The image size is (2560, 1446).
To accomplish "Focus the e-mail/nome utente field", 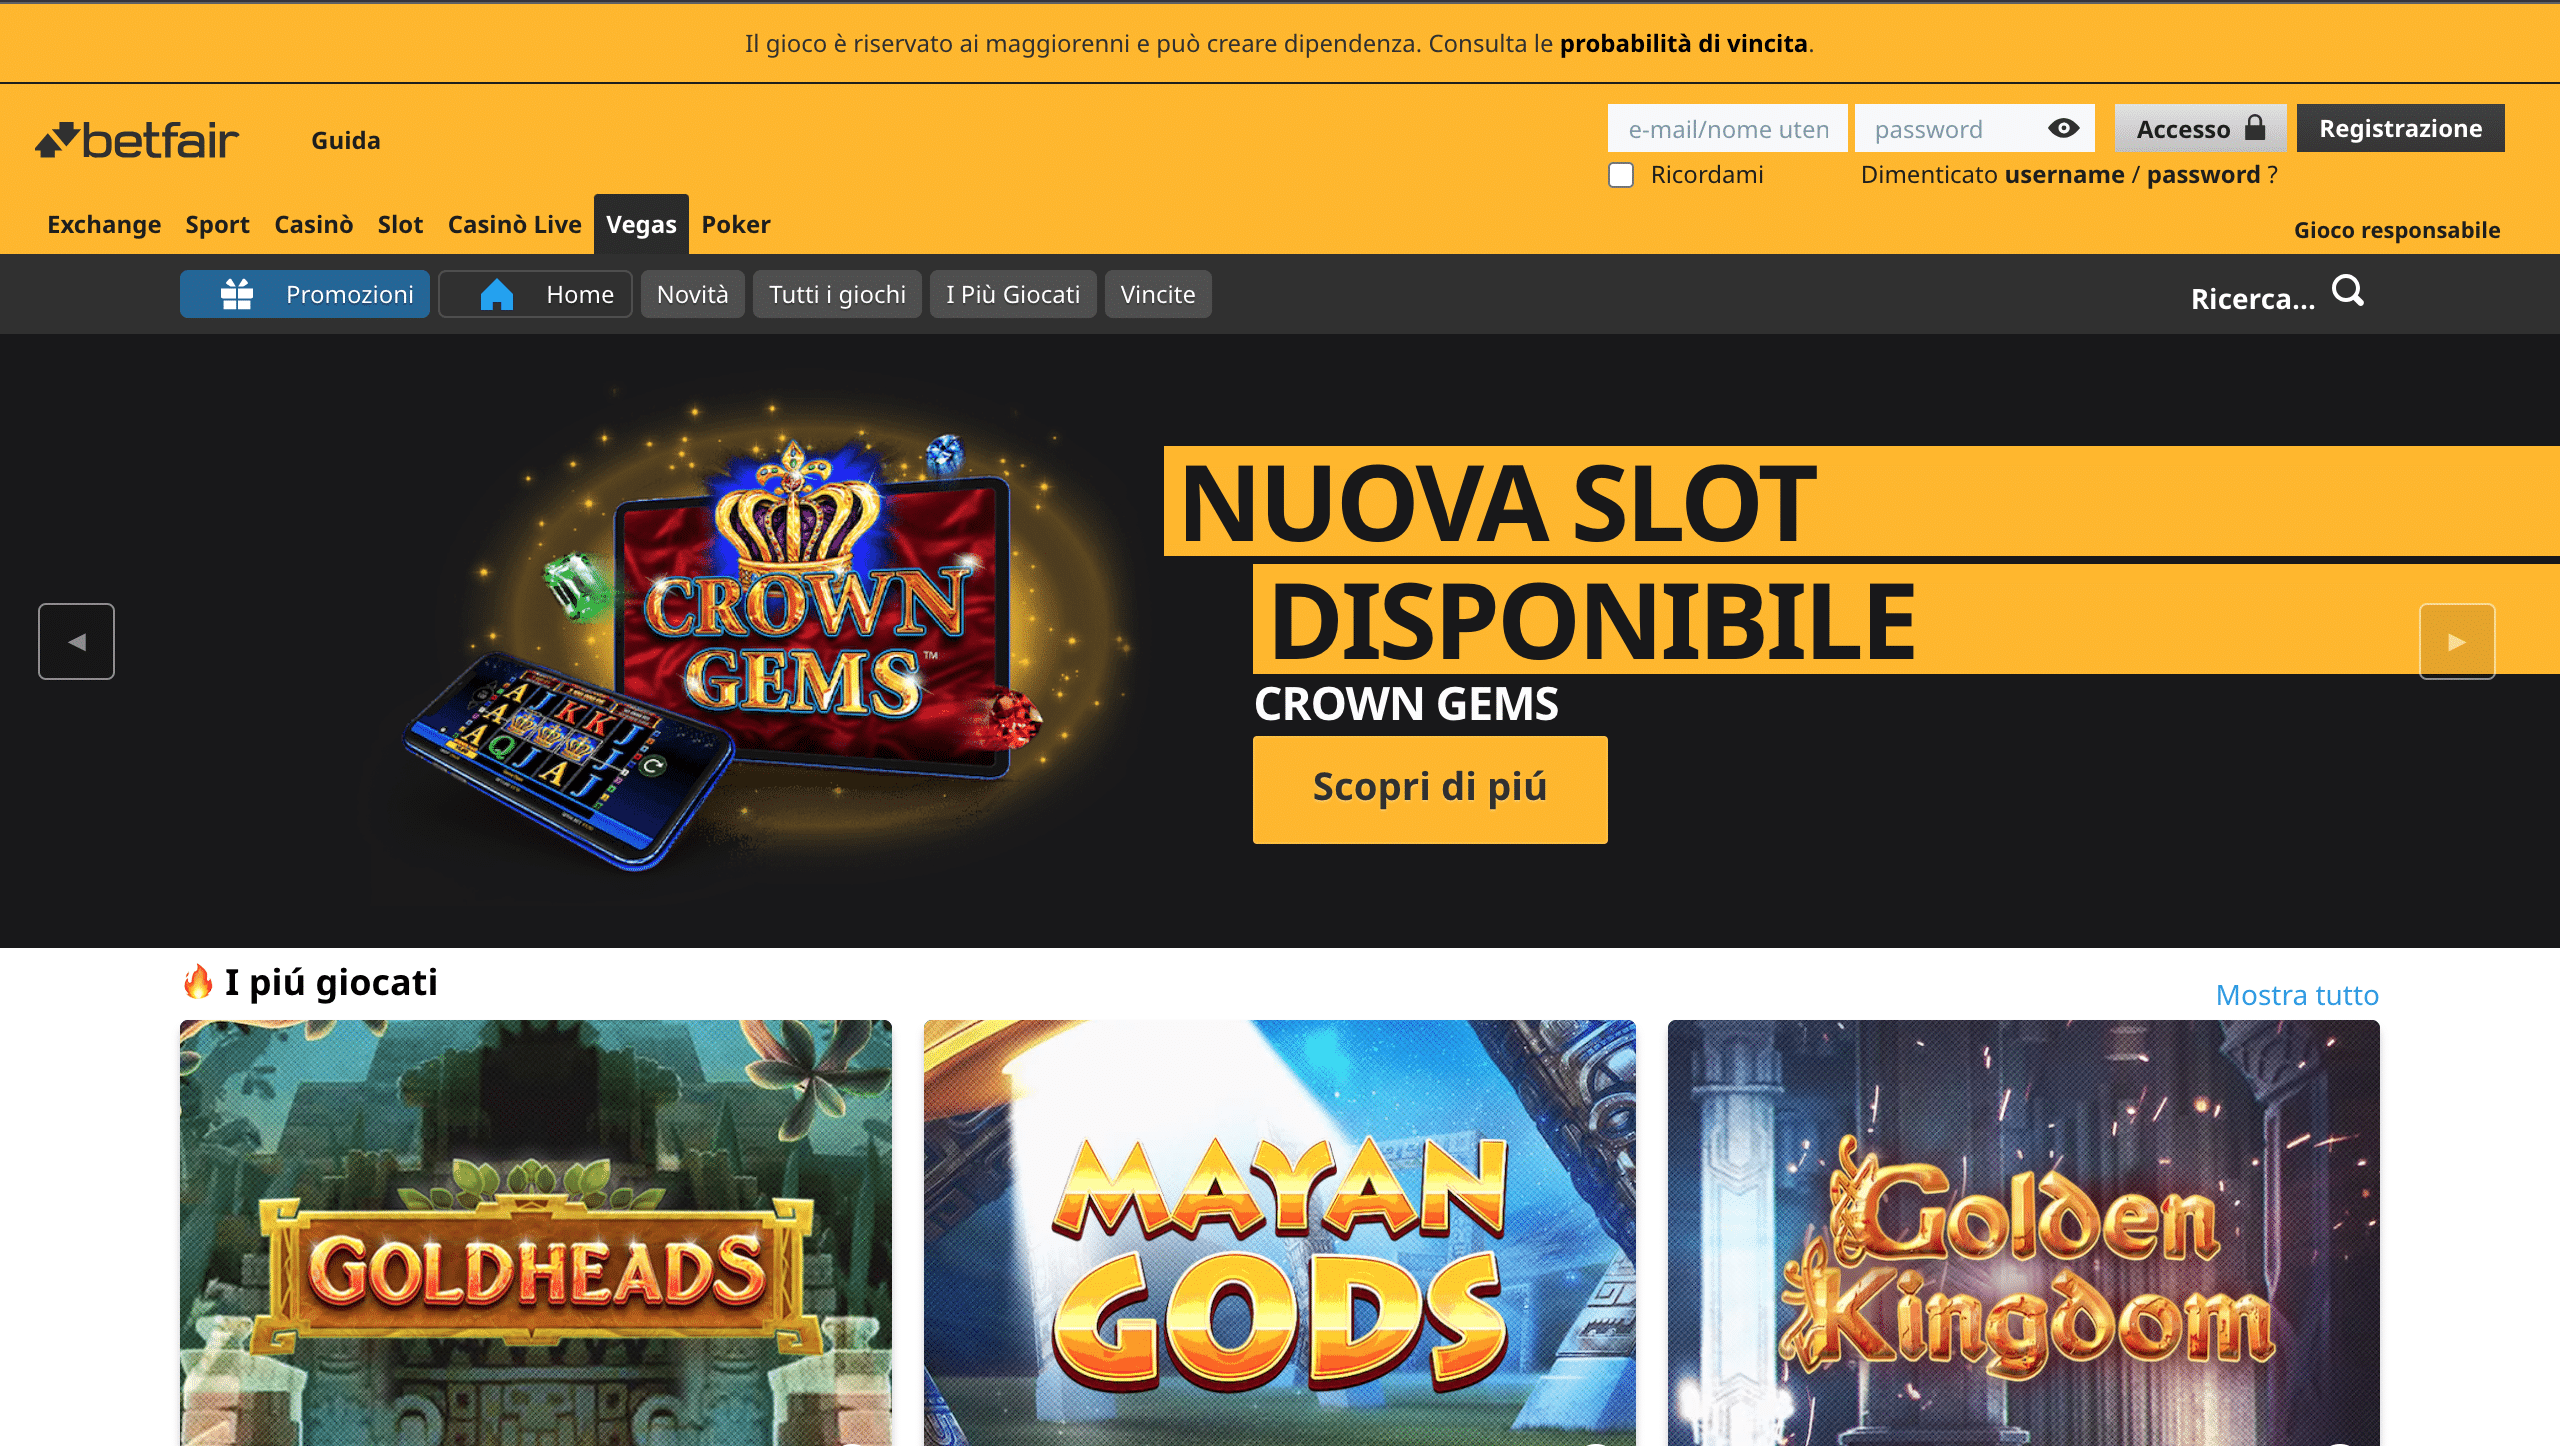I will tap(1726, 129).
